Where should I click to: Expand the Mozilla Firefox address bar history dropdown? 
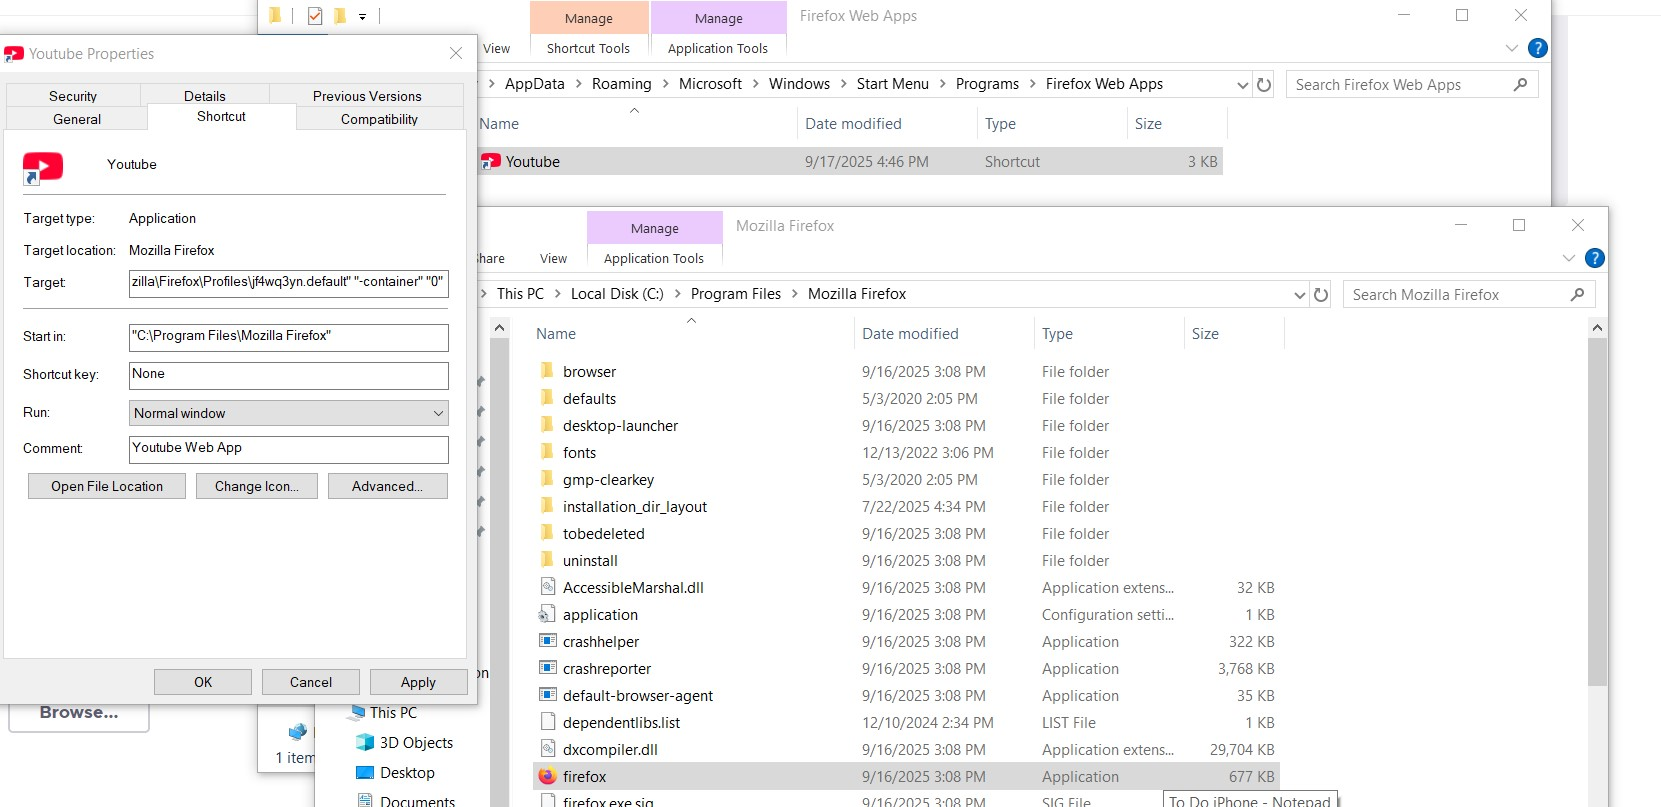(x=1299, y=295)
